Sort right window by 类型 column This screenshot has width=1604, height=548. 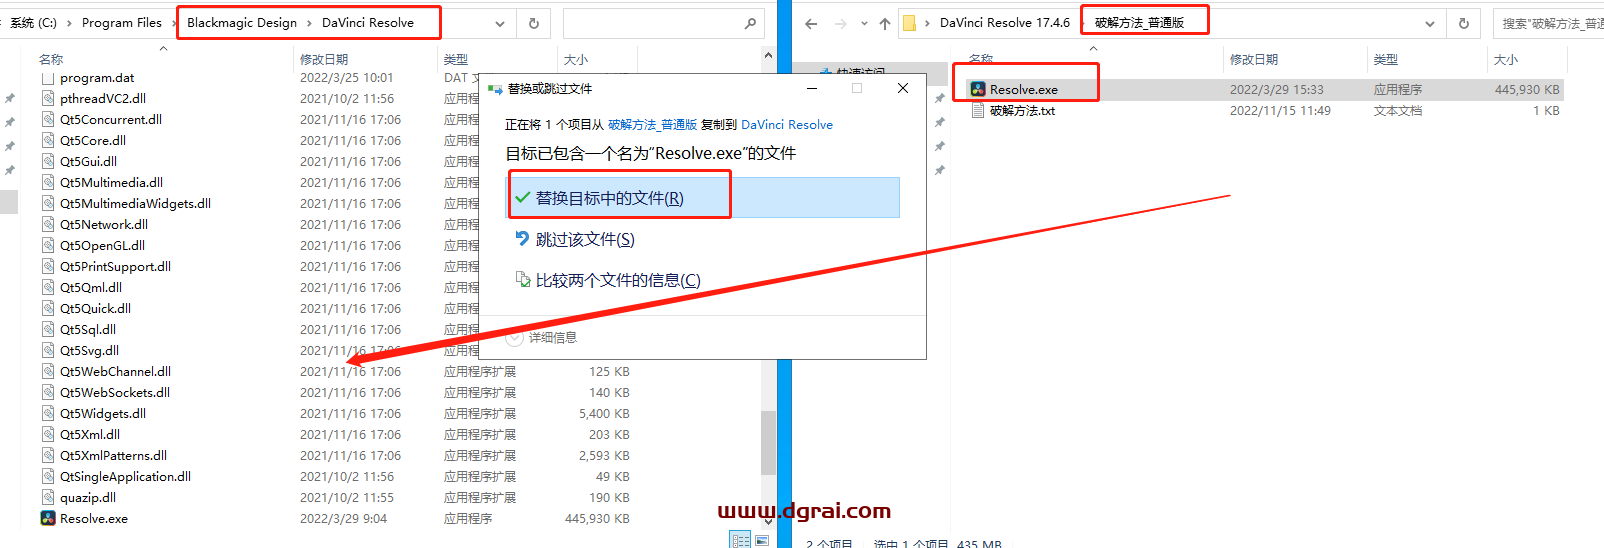click(1386, 59)
